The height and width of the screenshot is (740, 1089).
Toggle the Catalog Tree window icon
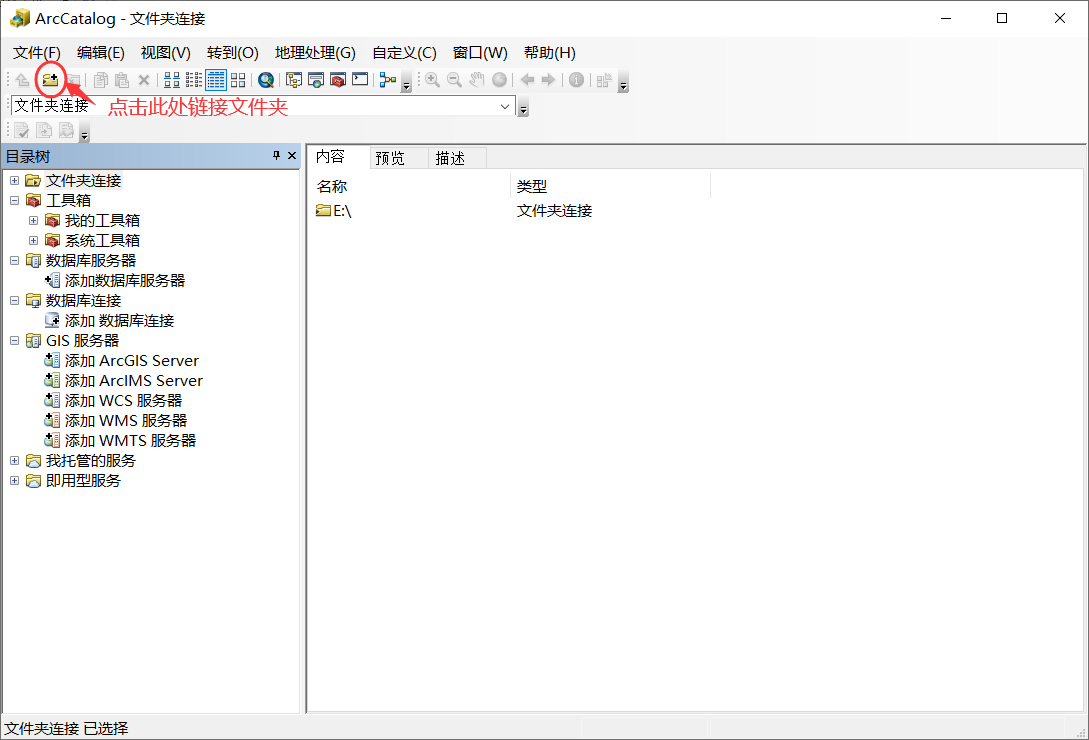pos(294,80)
